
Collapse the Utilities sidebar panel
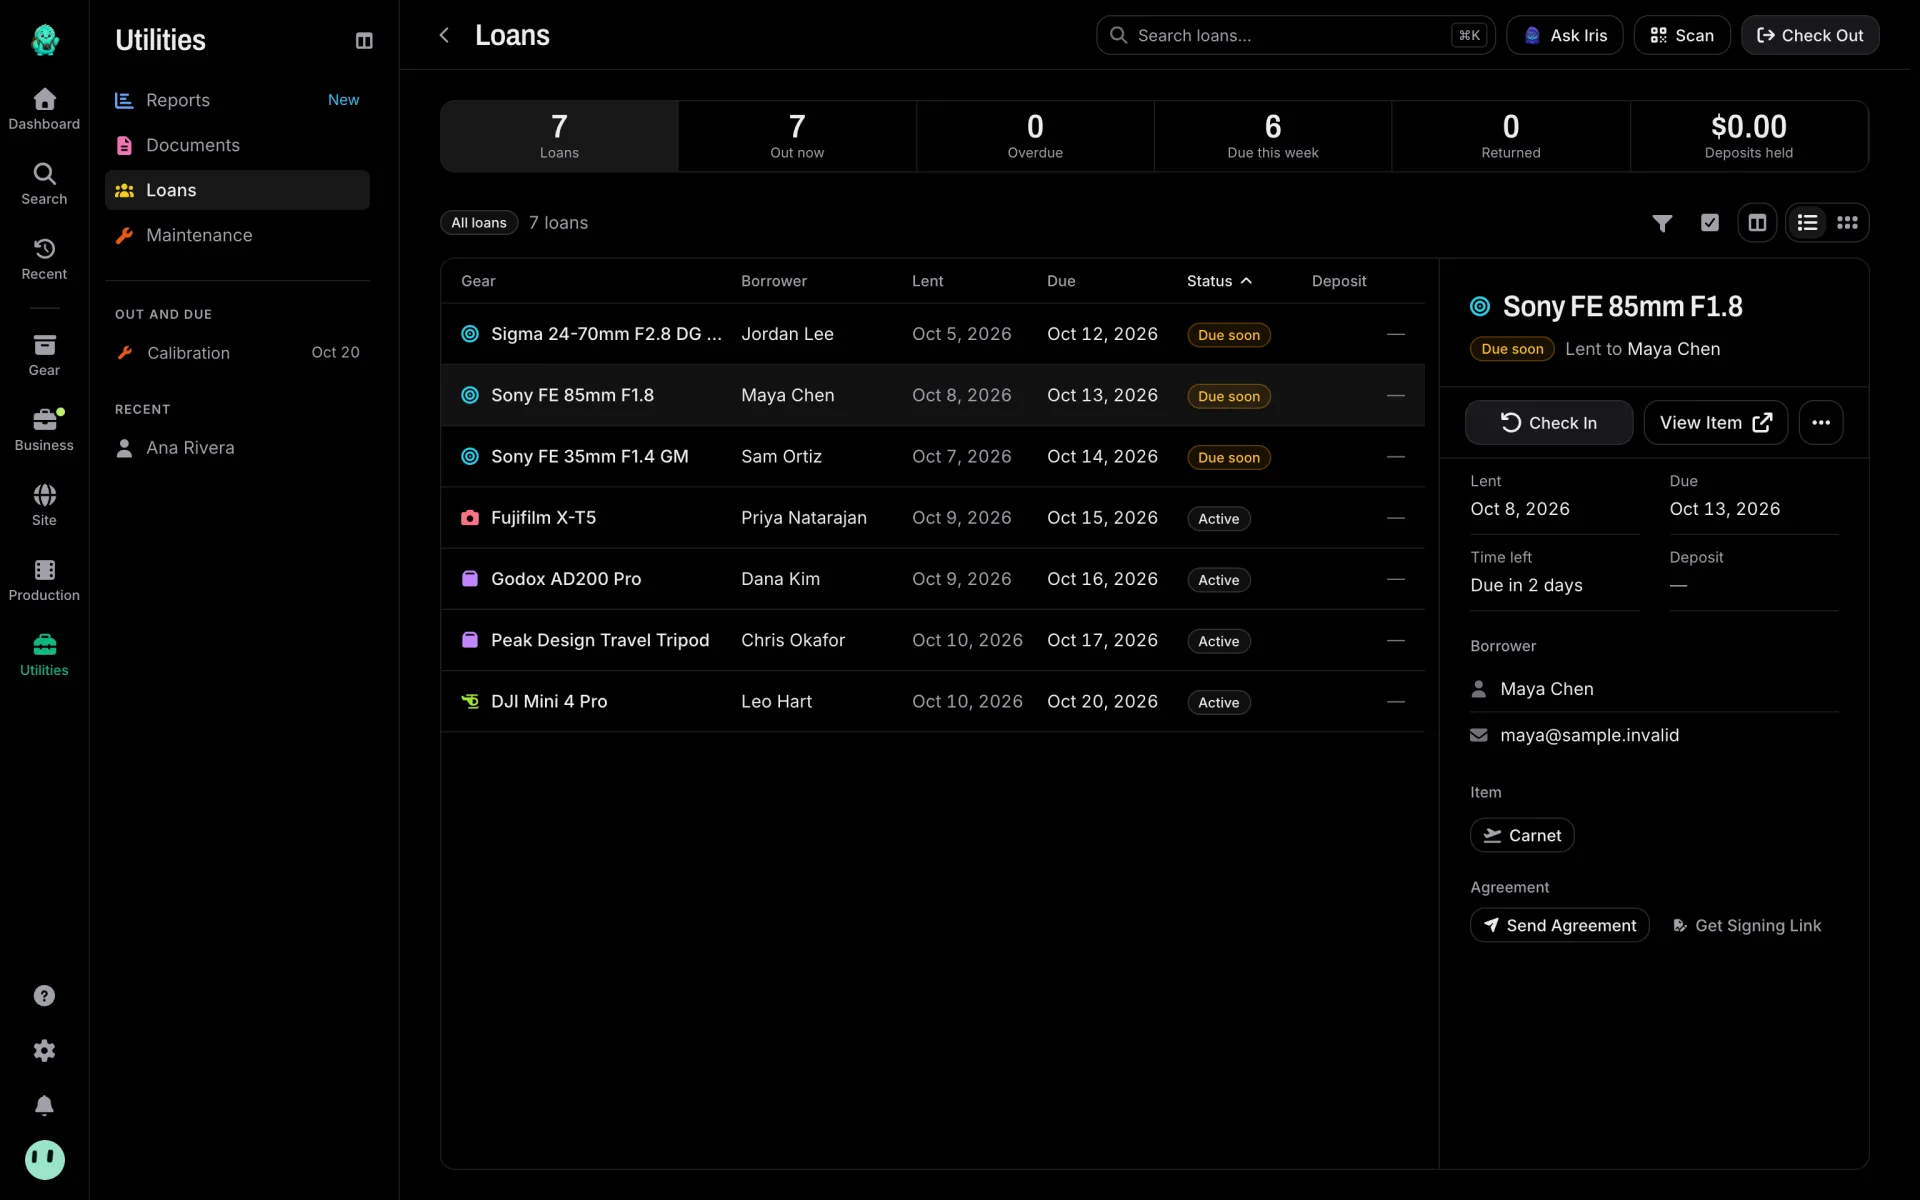pos(364,40)
